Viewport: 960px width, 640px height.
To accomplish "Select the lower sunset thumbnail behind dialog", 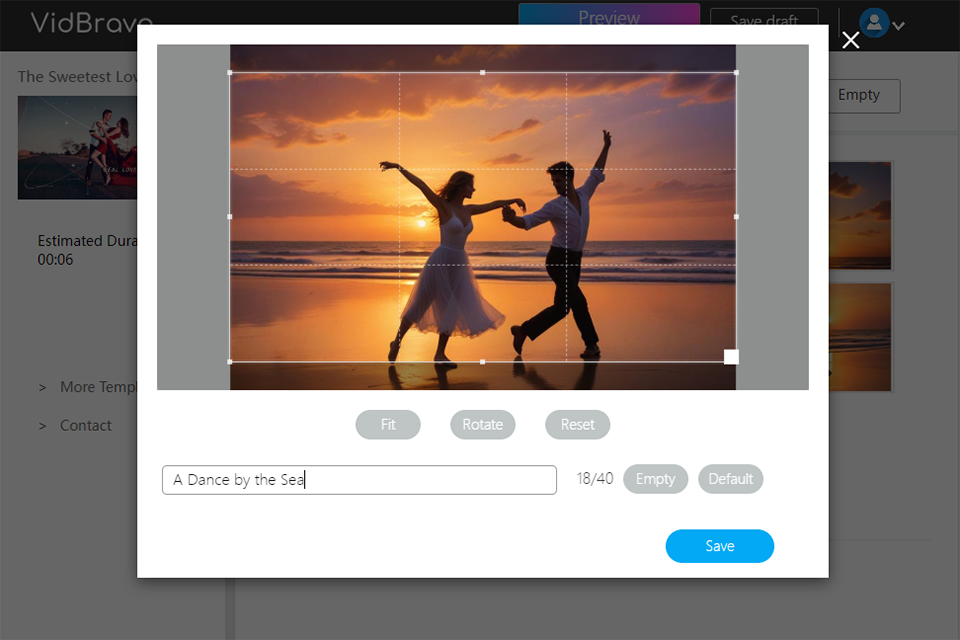I will (x=860, y=337).
